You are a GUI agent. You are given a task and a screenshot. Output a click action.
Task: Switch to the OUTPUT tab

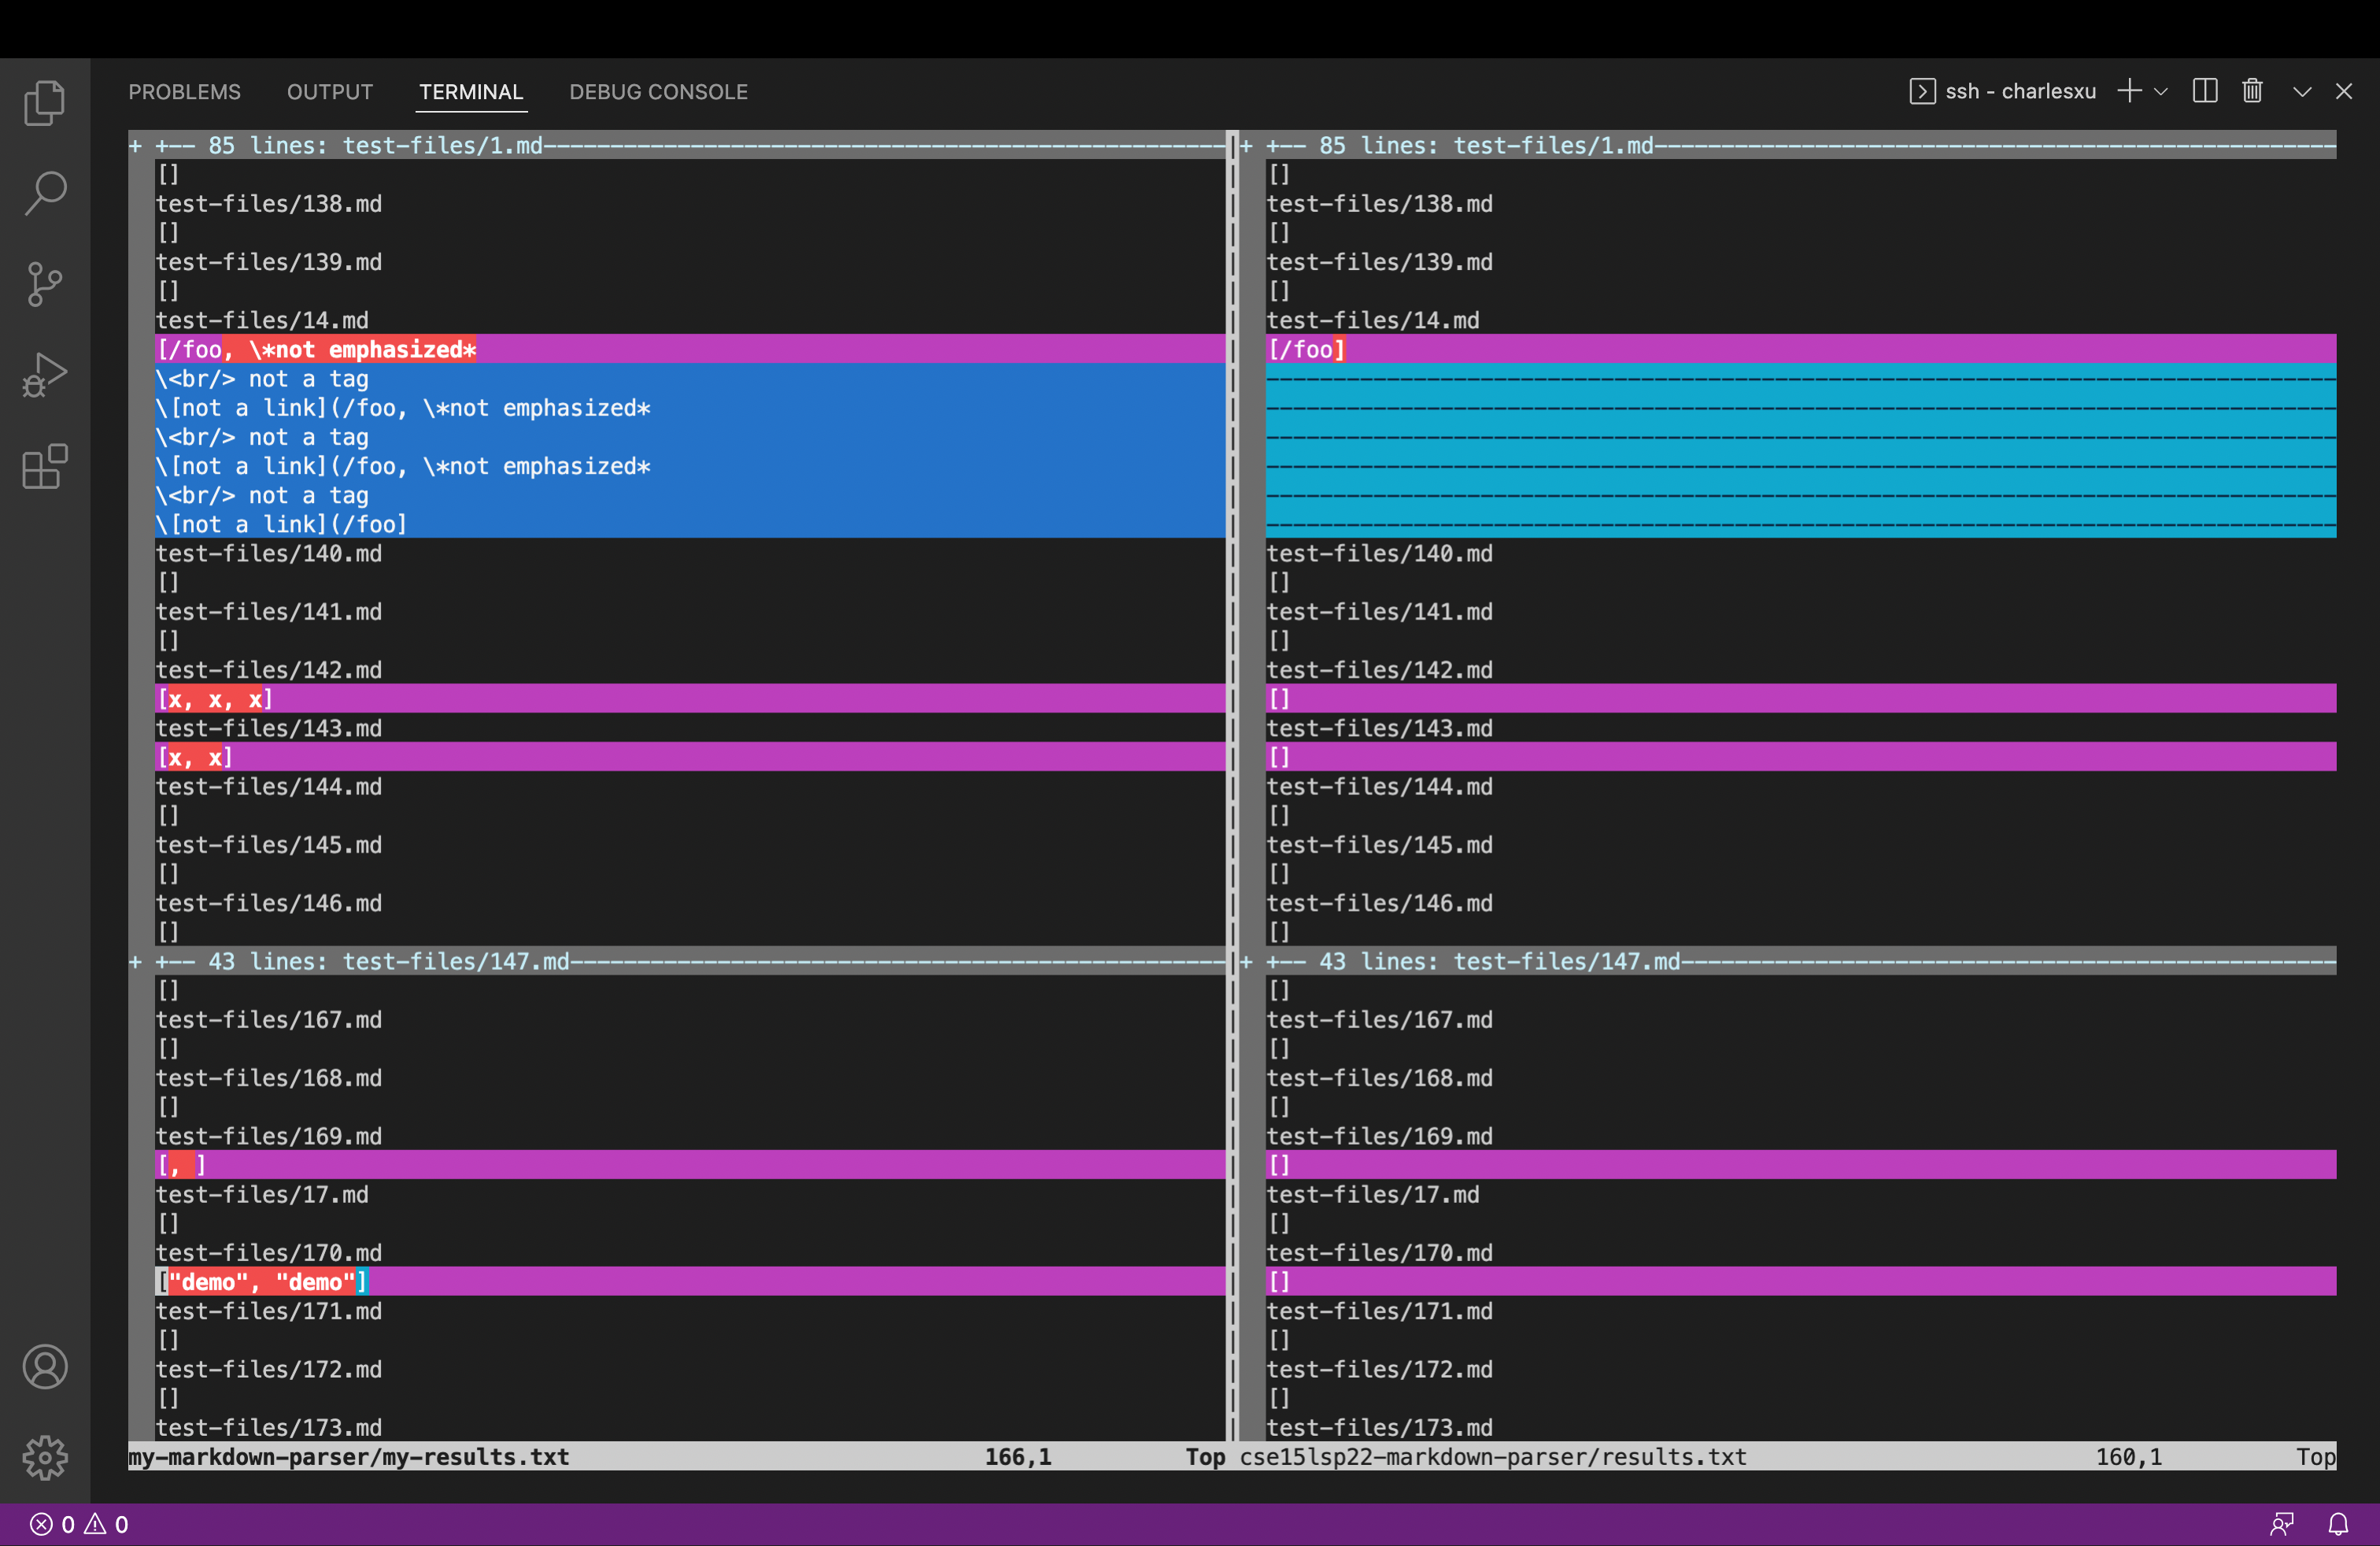click(x=330, y=92)
